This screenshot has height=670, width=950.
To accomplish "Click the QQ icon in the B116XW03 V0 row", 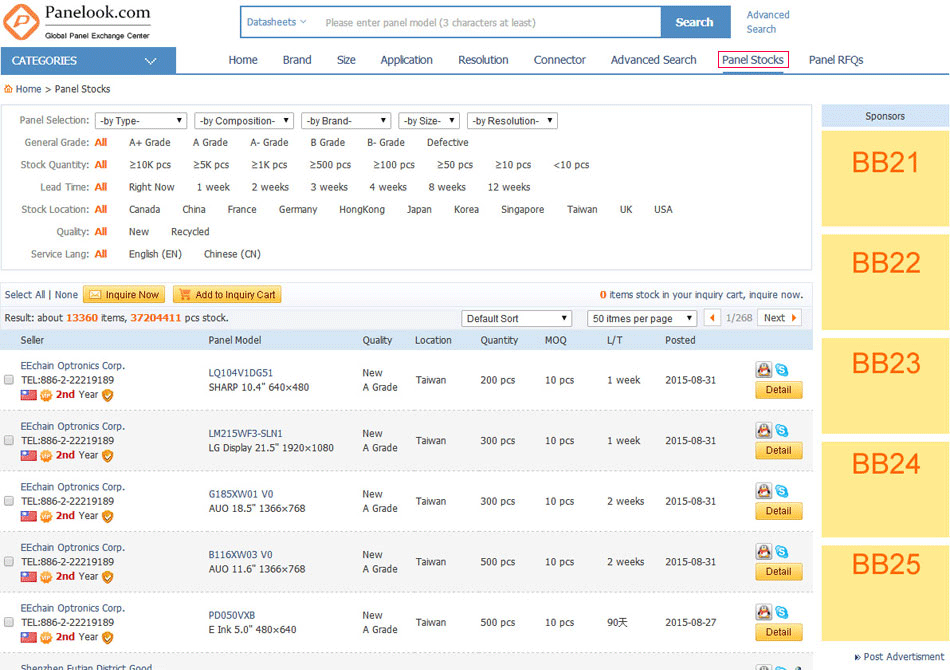I will (763, 552).
